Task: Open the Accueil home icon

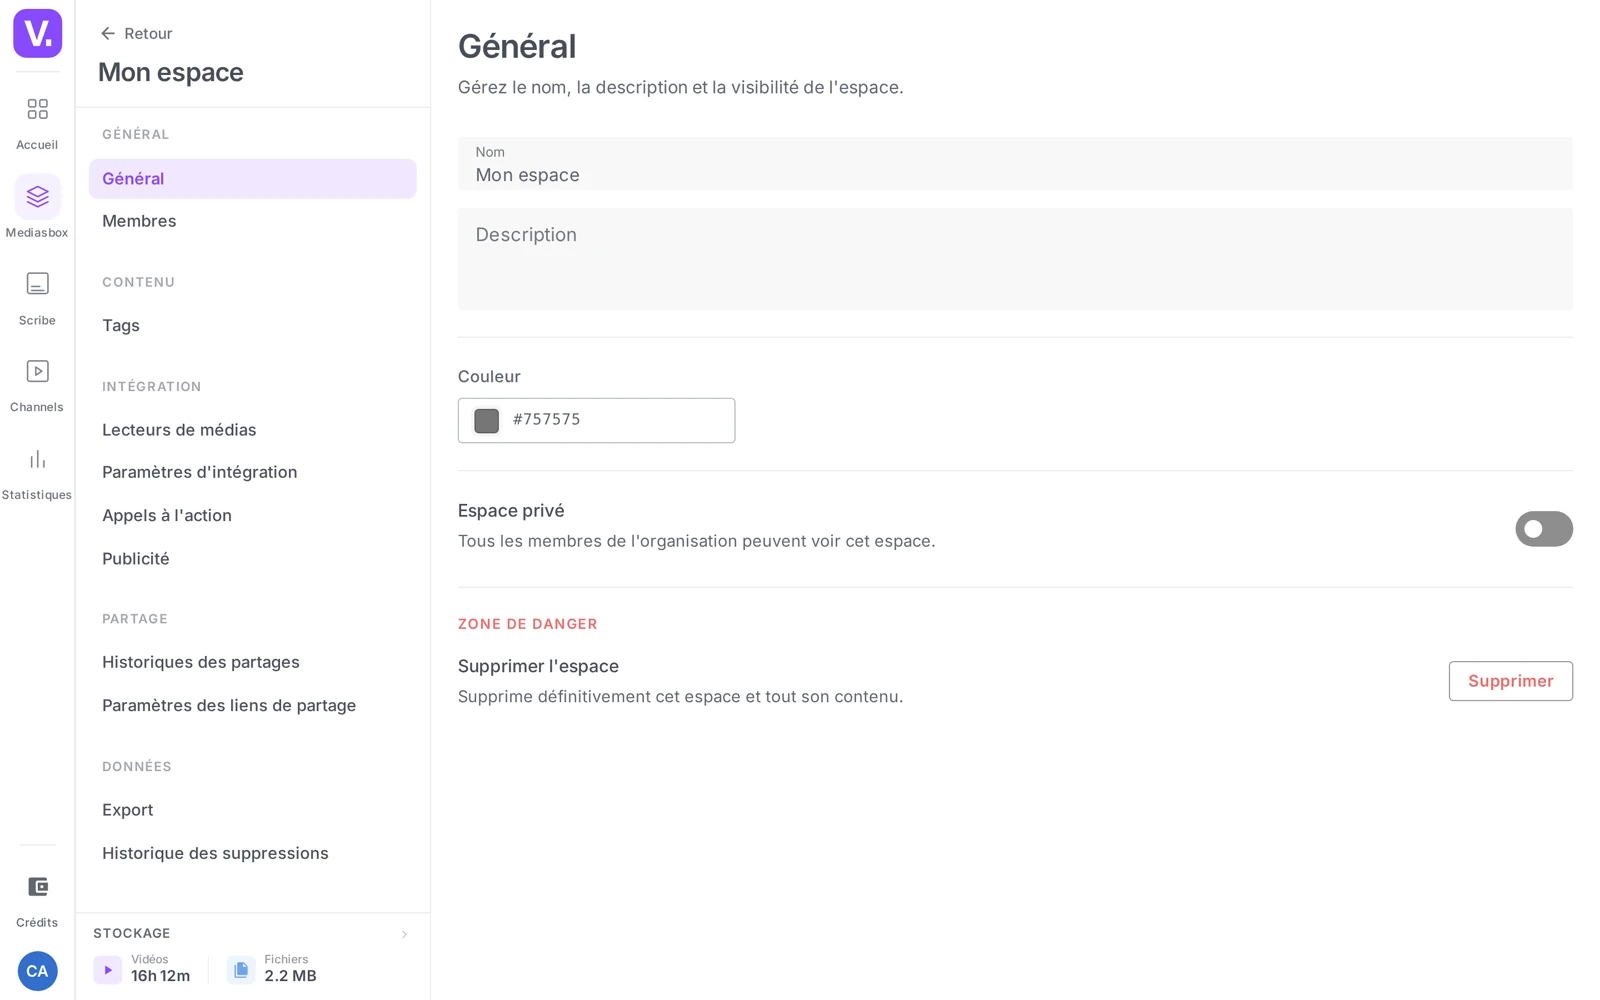Action: tap(37, 109)
